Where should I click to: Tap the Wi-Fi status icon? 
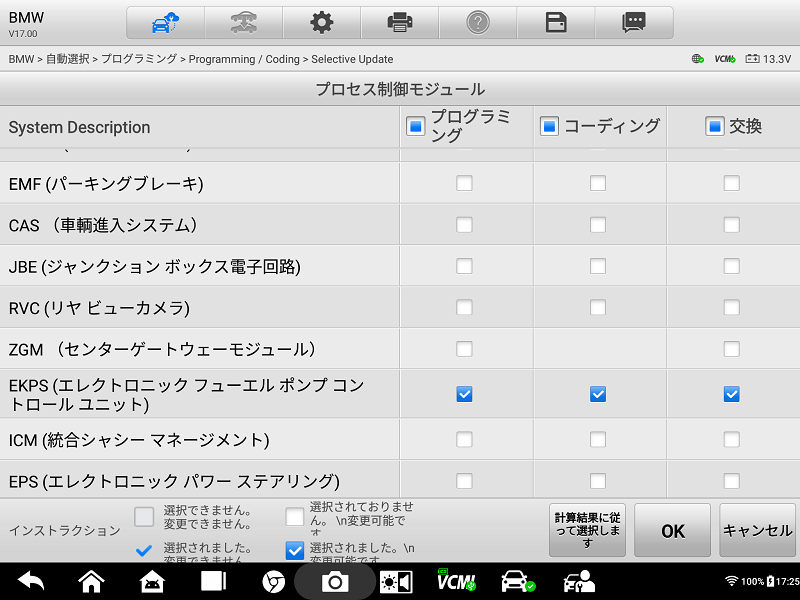point(732,581)
